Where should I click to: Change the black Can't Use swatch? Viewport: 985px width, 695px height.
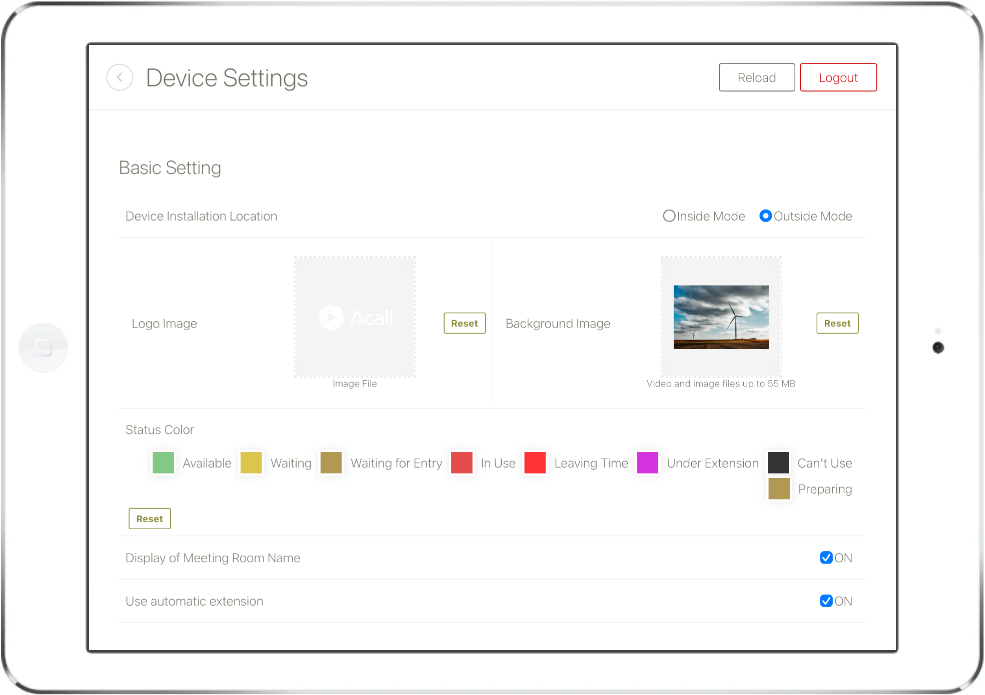[778, 462]
